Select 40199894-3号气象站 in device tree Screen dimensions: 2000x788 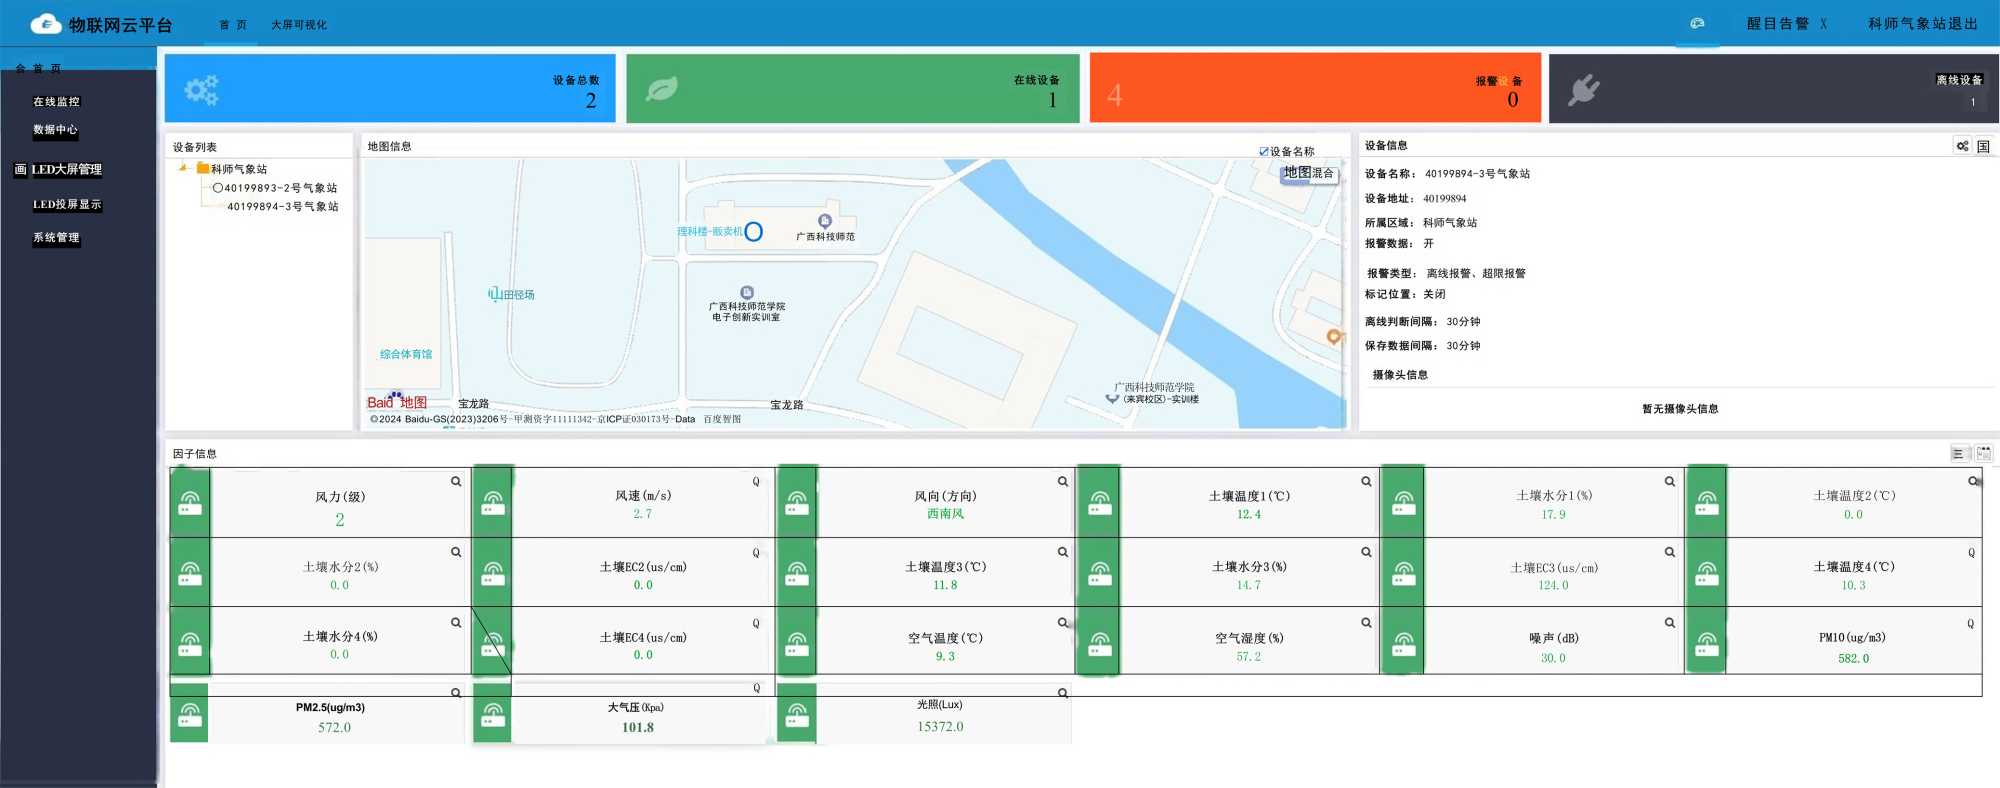(282, 206)
